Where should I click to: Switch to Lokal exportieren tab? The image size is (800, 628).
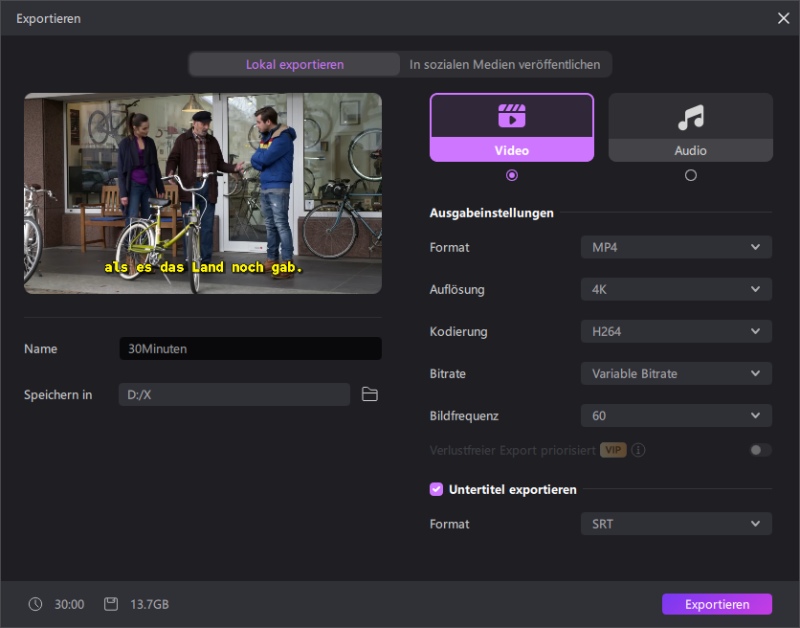click(295, 64)
